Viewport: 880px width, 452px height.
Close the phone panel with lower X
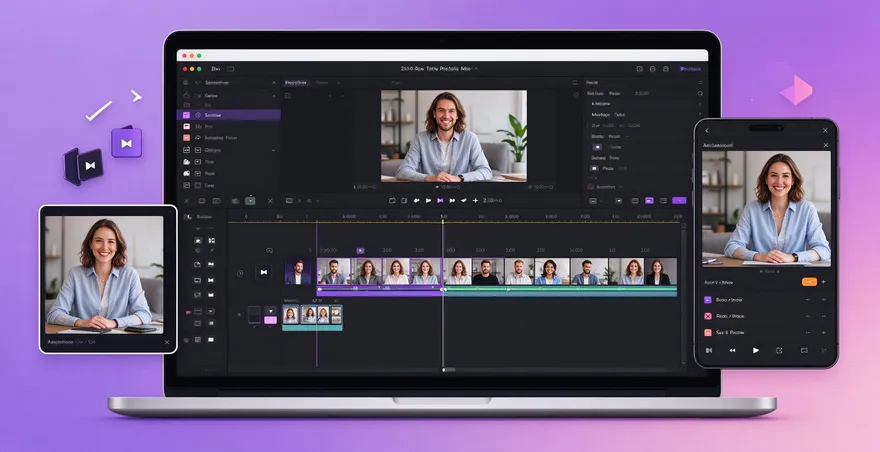(826, 145)
